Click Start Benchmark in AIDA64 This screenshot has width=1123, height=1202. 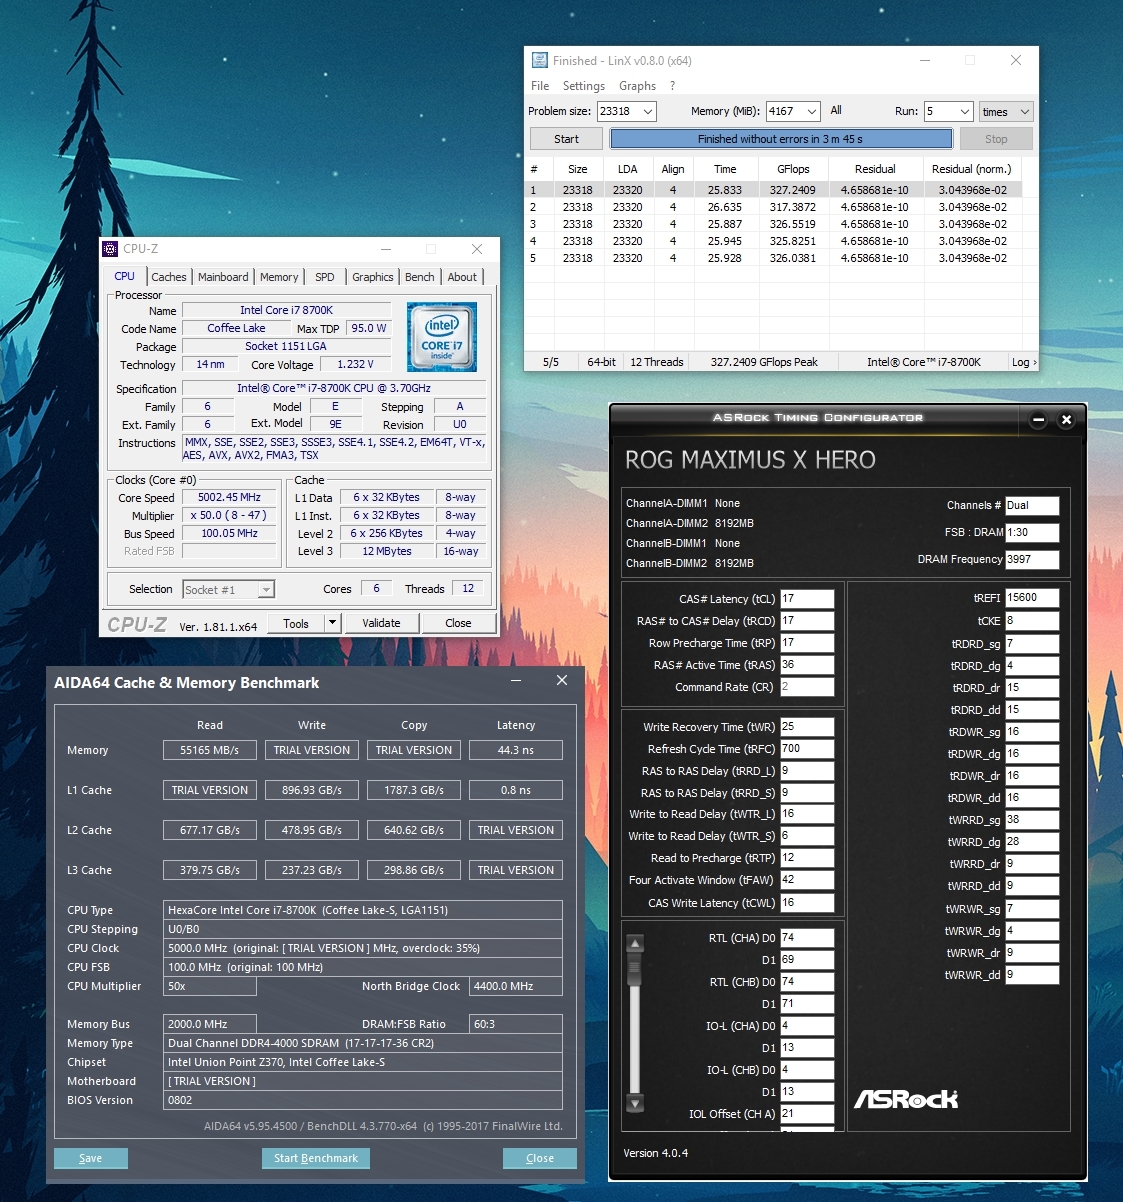[316, 1158]
